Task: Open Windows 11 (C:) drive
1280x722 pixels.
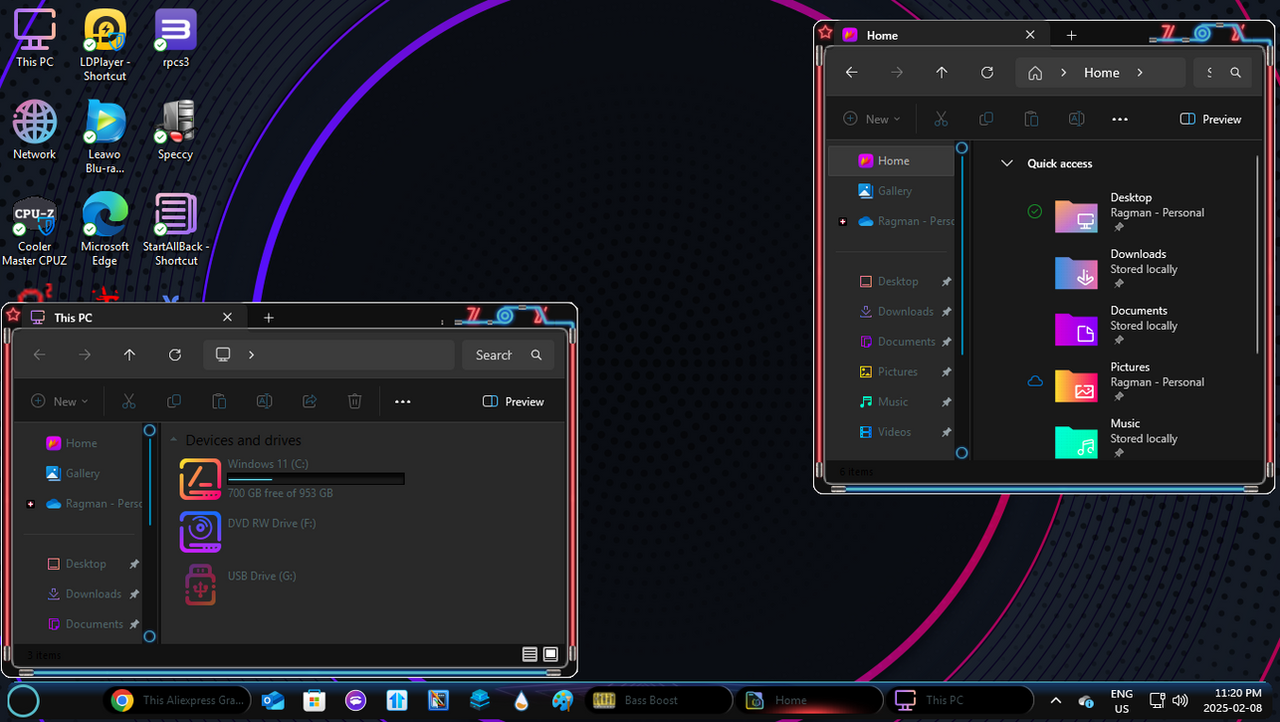Action: tap(292, 479)
